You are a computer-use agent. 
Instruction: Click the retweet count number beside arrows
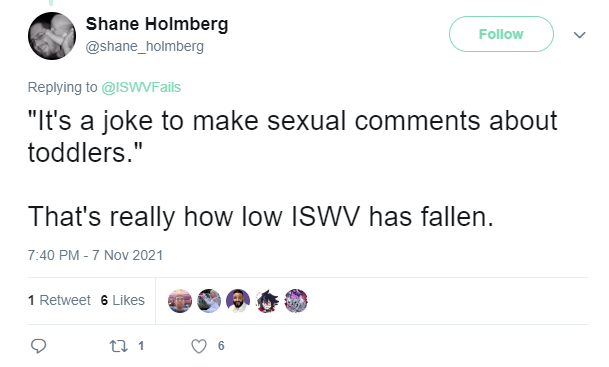point(141,346)
